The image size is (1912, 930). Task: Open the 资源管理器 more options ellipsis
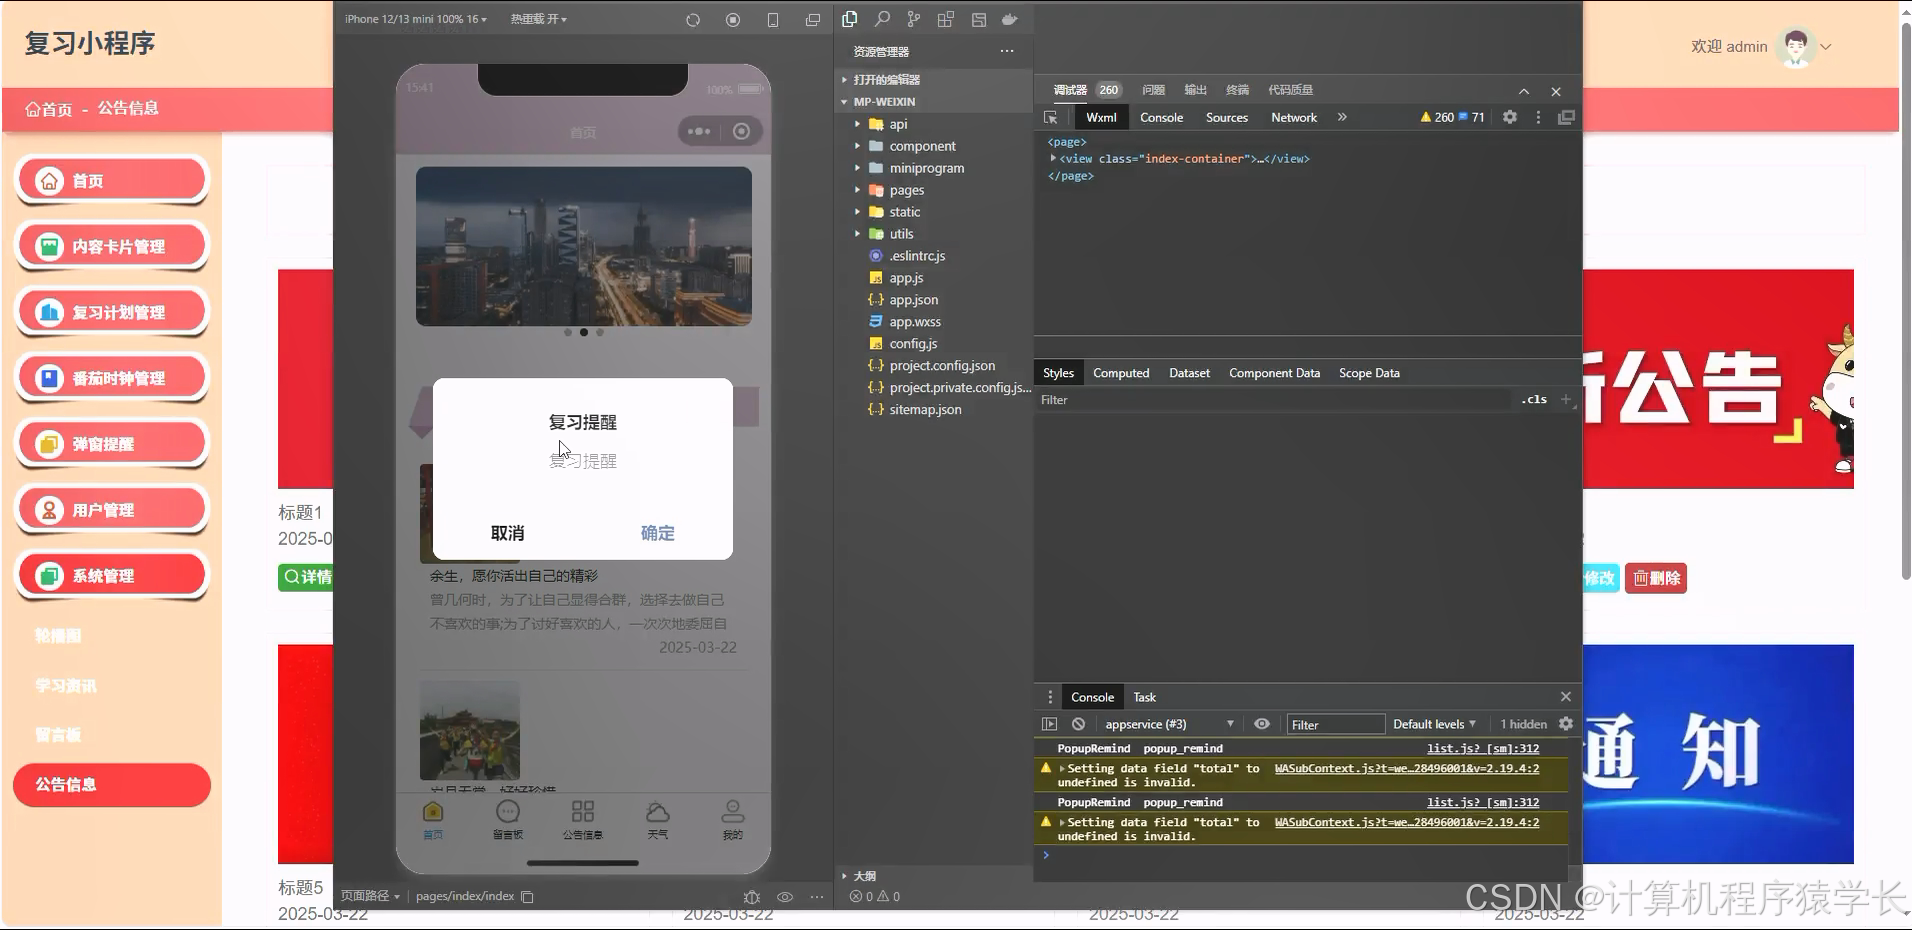click(x=1007, y=51)
